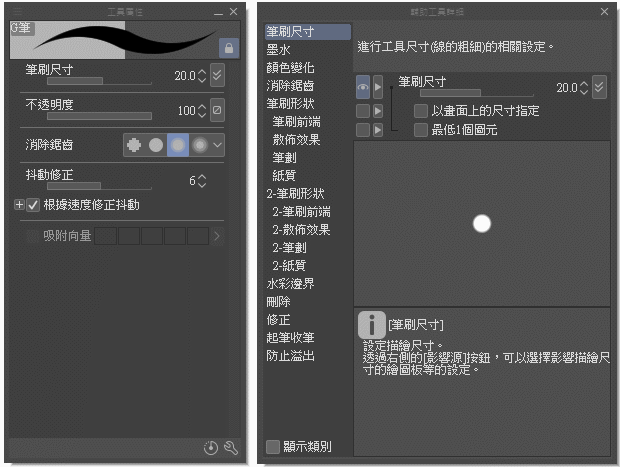Click 筆刷尺寸 dynamics button in tool property panel
This screenshot has width=620, height=467.
pos(217,75)
